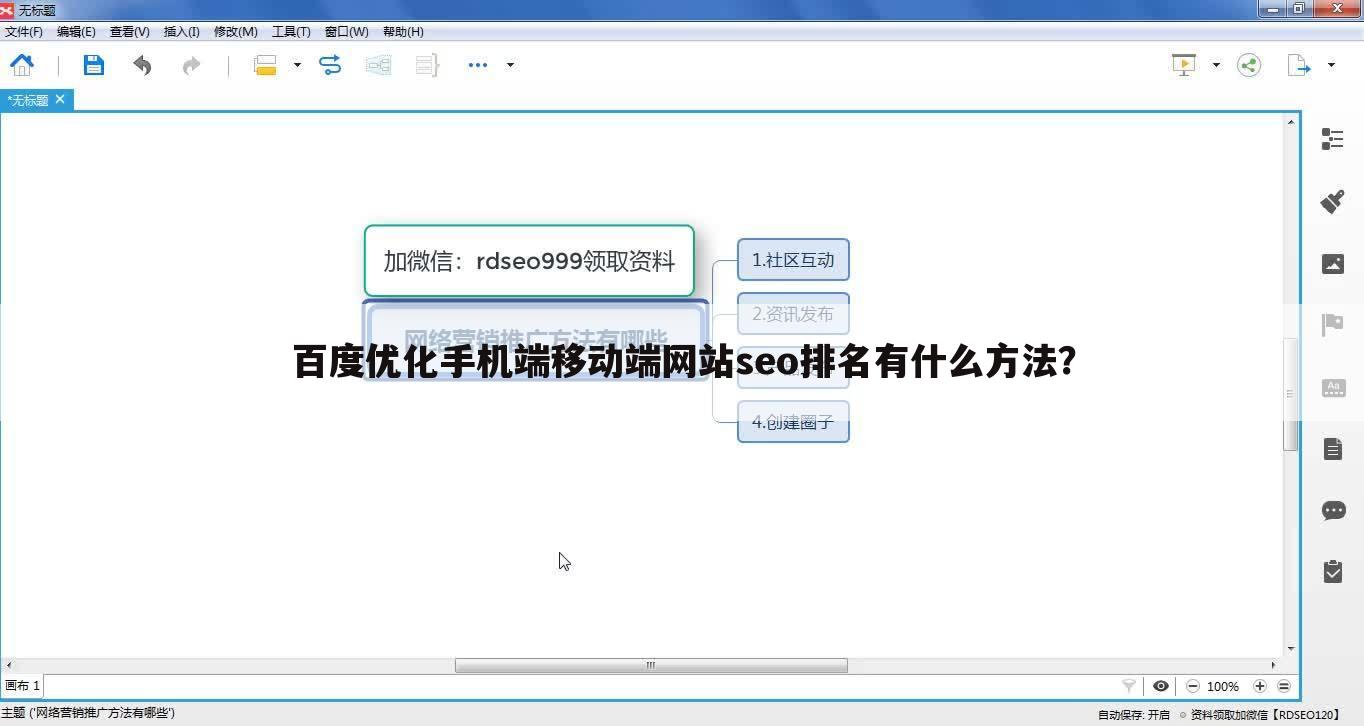1364x726 pixels.
Task: Open the Image gallery panel
Action: (1333, 264)
